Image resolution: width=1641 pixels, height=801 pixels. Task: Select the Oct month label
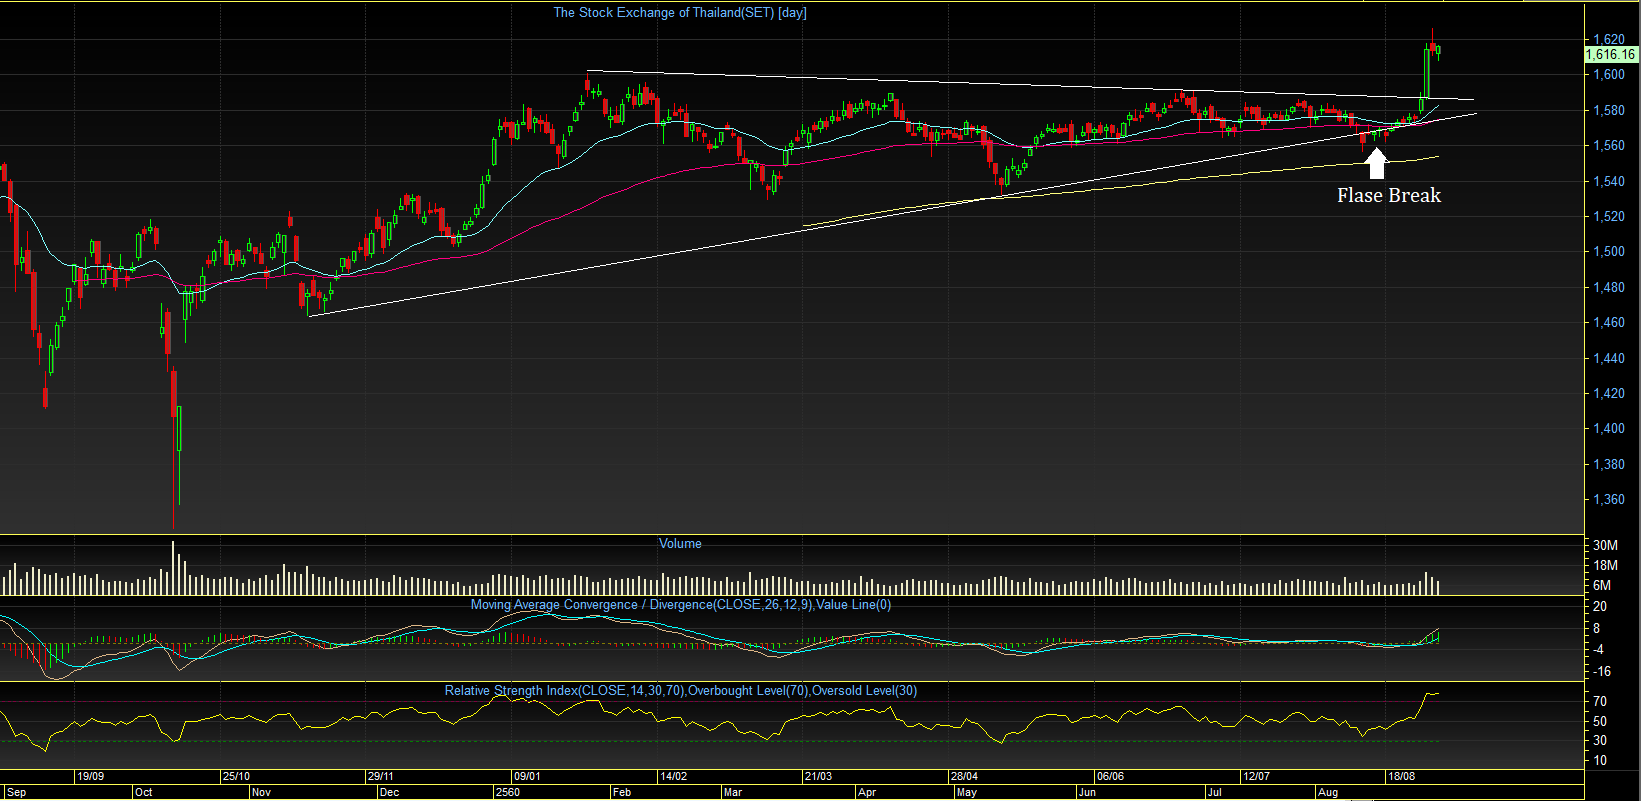point(144,792)
